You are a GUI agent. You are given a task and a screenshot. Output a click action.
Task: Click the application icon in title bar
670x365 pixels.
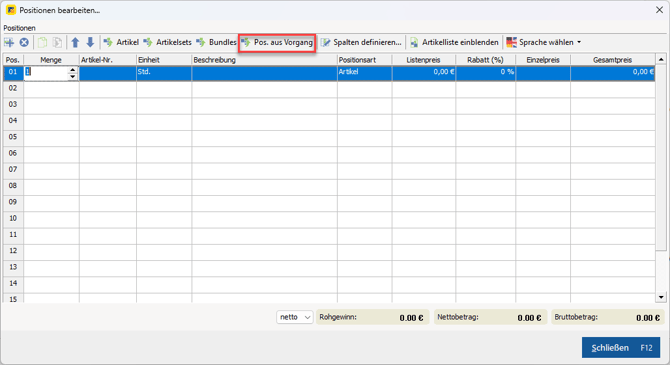click(x=11, y=10)
